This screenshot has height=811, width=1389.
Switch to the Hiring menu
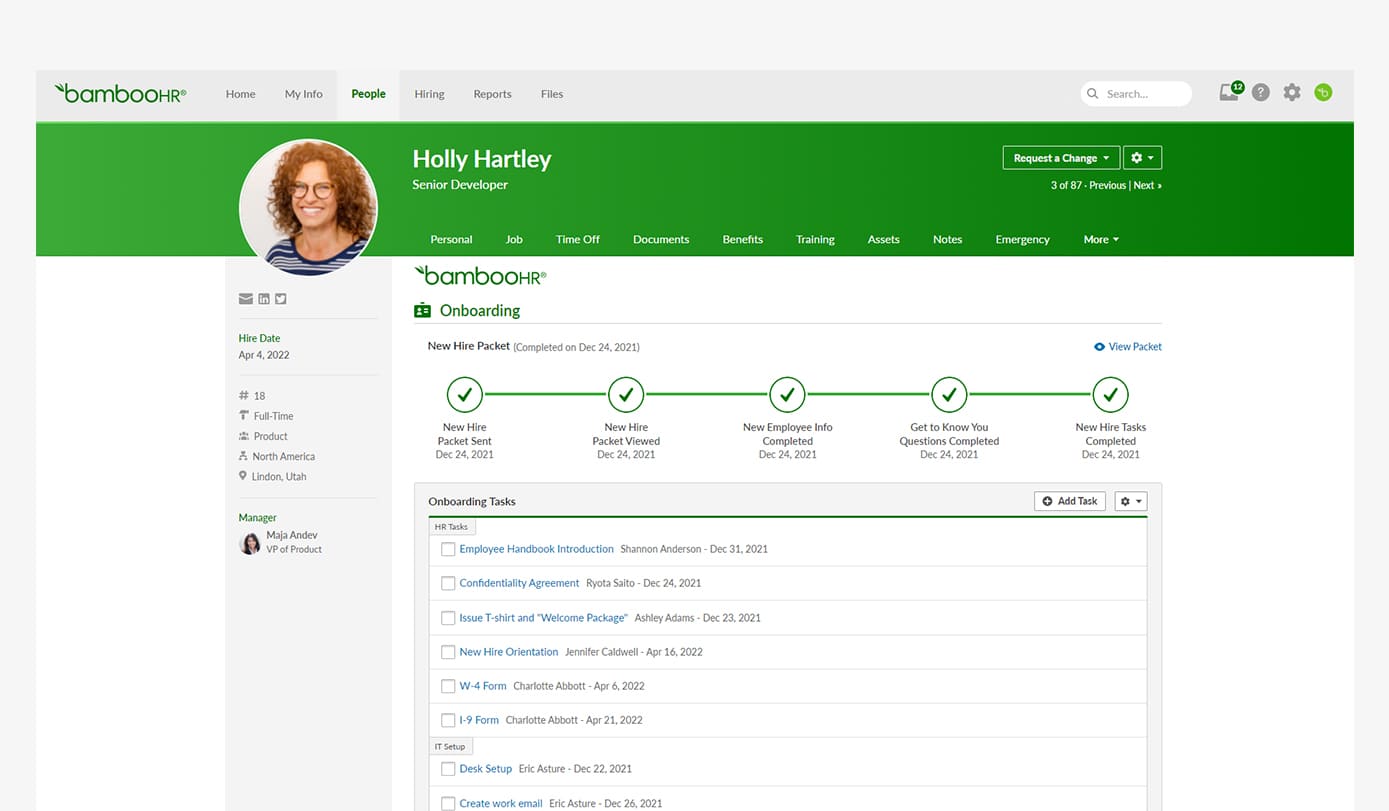(429, 94)
